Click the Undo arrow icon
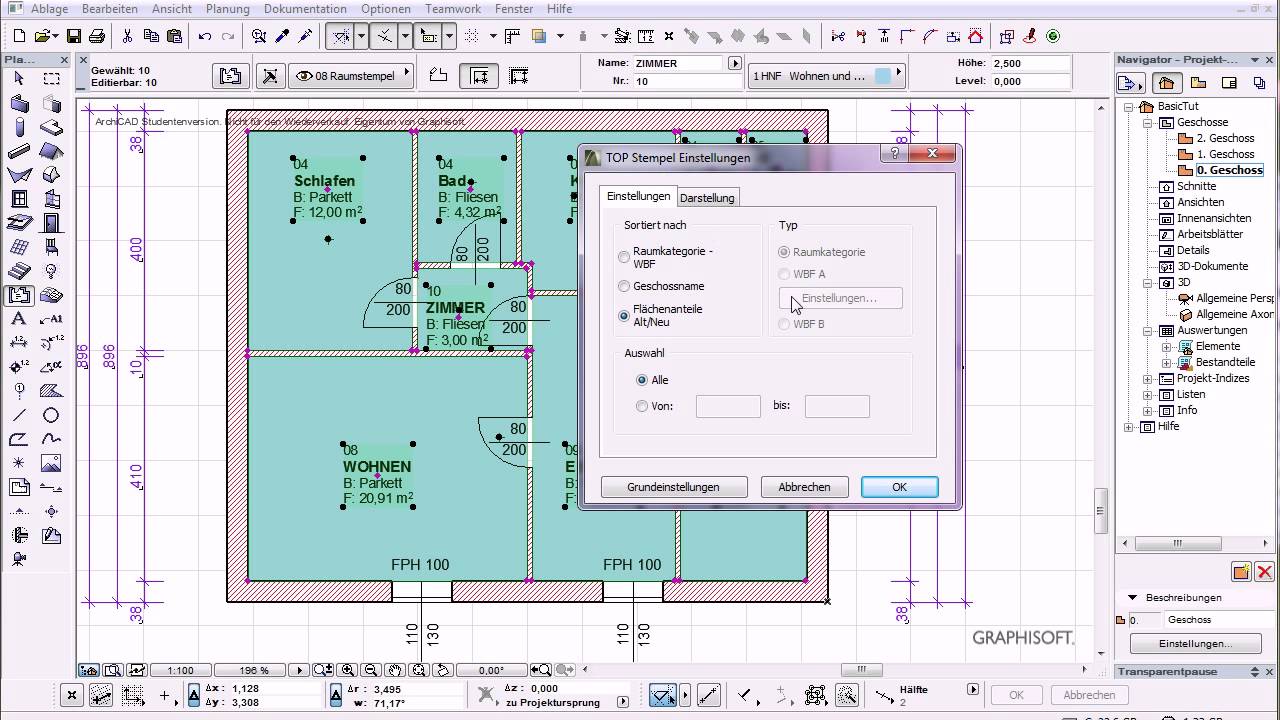The image size is (1280, 720). coord(205,36)
